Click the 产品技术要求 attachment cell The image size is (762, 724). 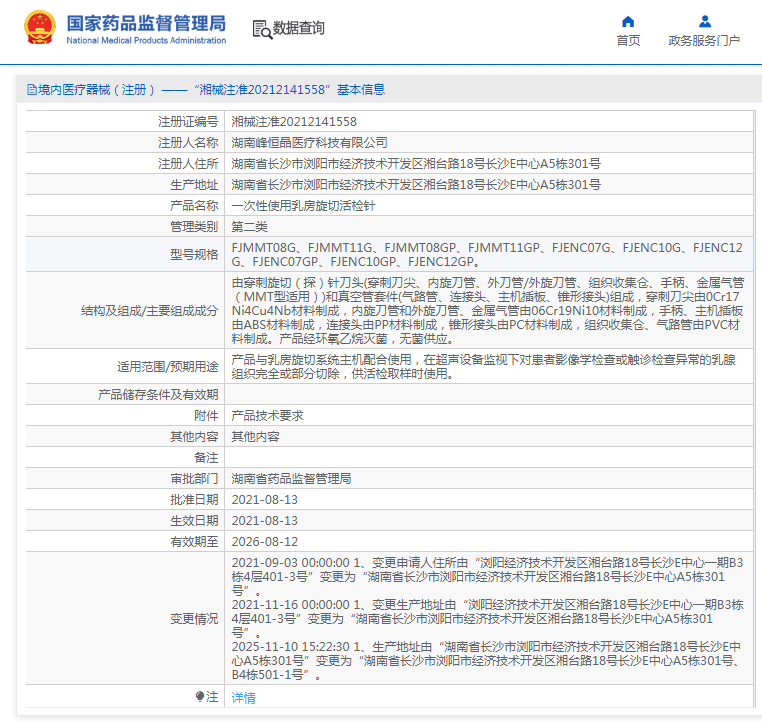(267, 415)
